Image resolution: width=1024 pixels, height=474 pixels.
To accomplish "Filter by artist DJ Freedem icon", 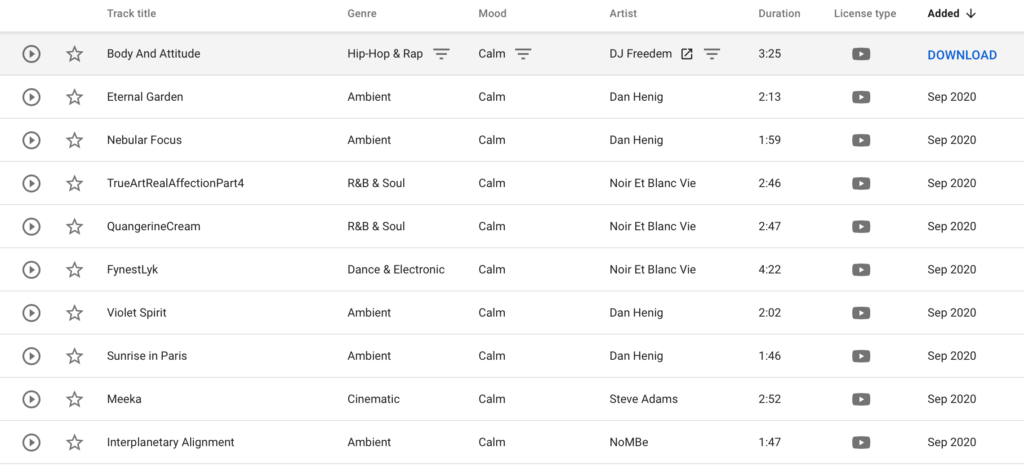I will pos(712,54).
